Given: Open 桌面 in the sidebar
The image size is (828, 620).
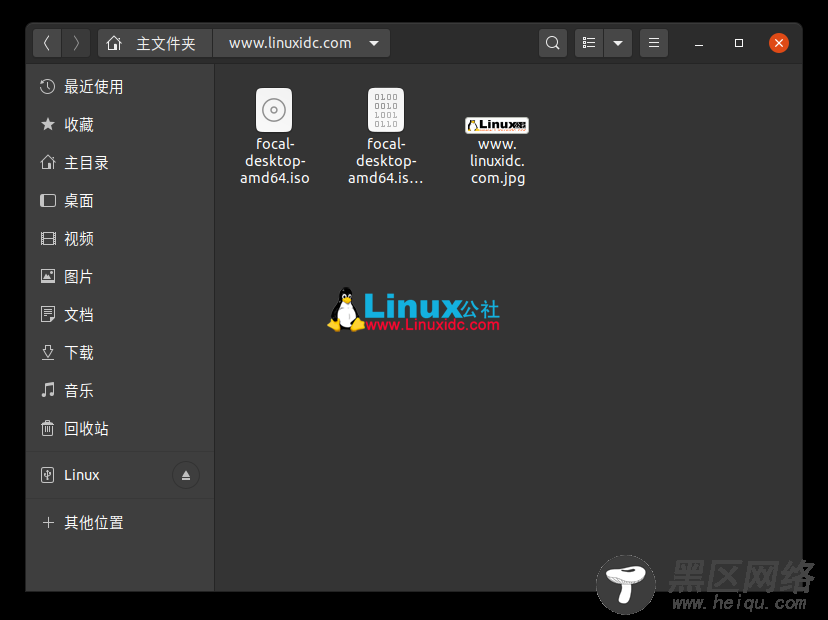Looking at the screenshot, I should (120, 201).
